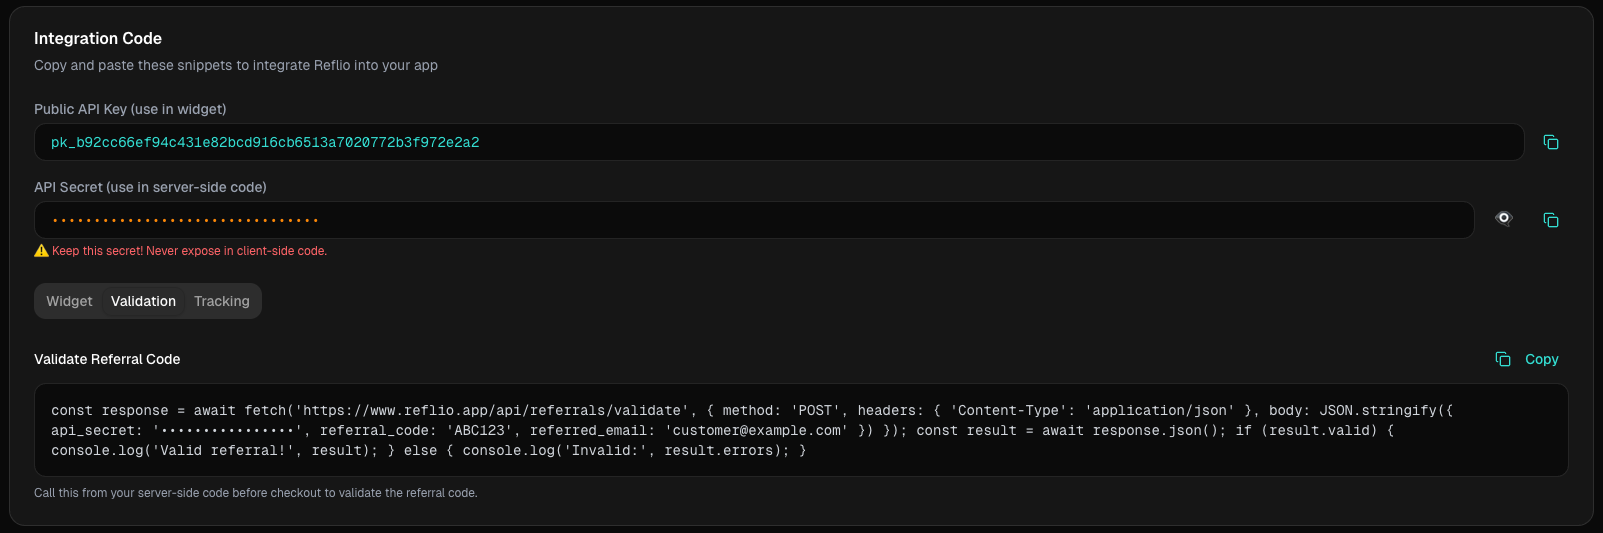The image size is (1603, 533).
Task: Click 'customer@example.com' in the code snippet
Action: [x=756, y=431]
